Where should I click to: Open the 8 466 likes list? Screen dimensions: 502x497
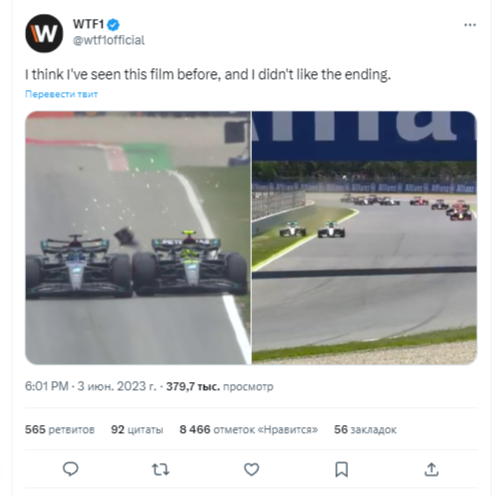(249, 429)
